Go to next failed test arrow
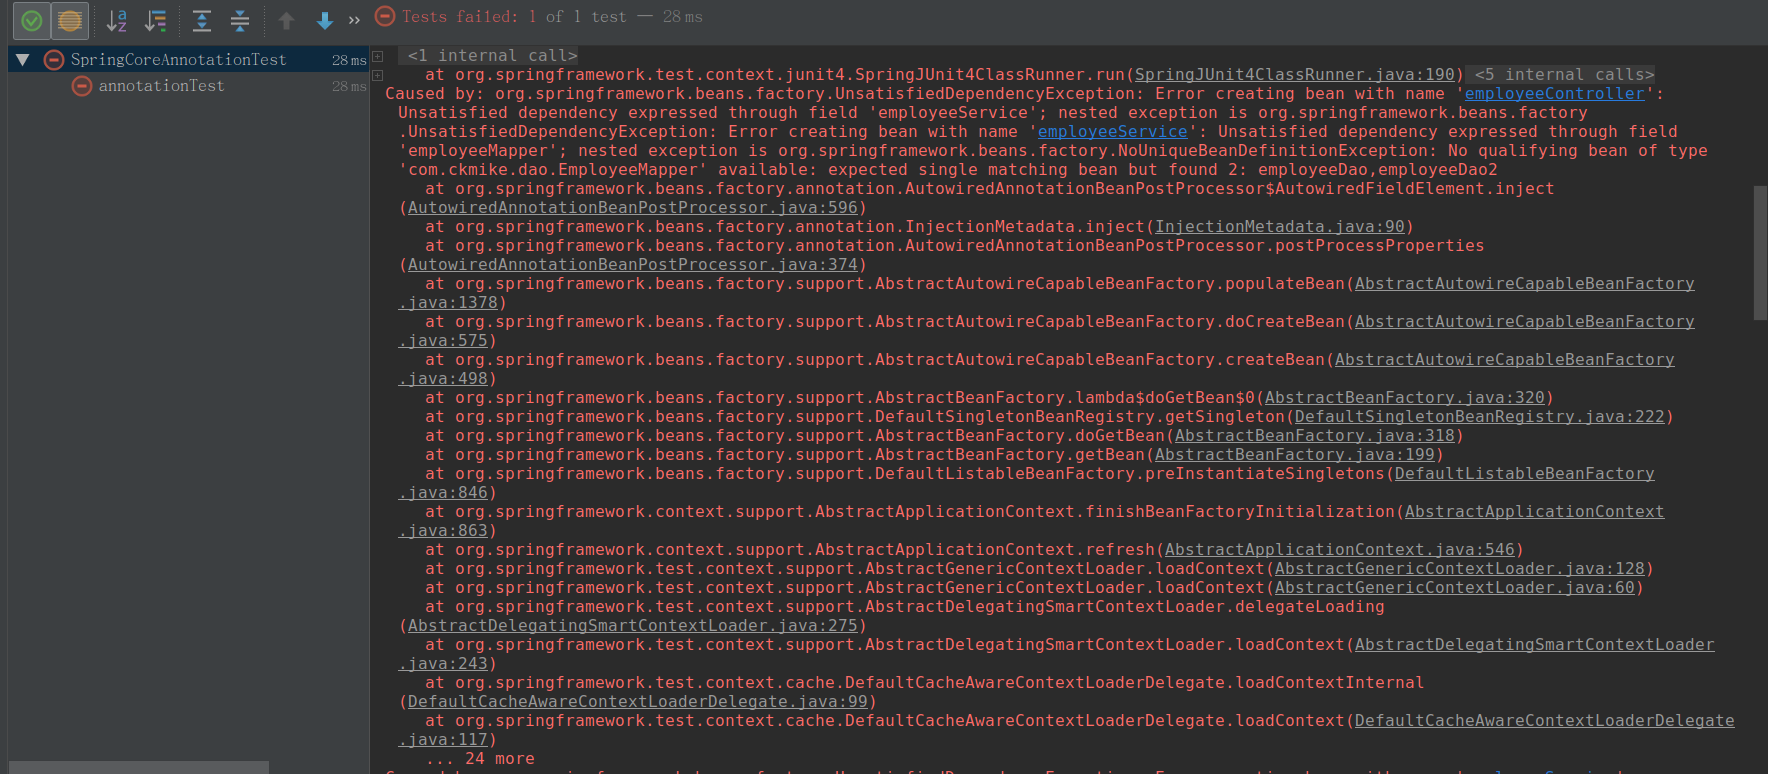Image resolution: width=1768 pixels, height=774 pixels. tap(325, 20)
